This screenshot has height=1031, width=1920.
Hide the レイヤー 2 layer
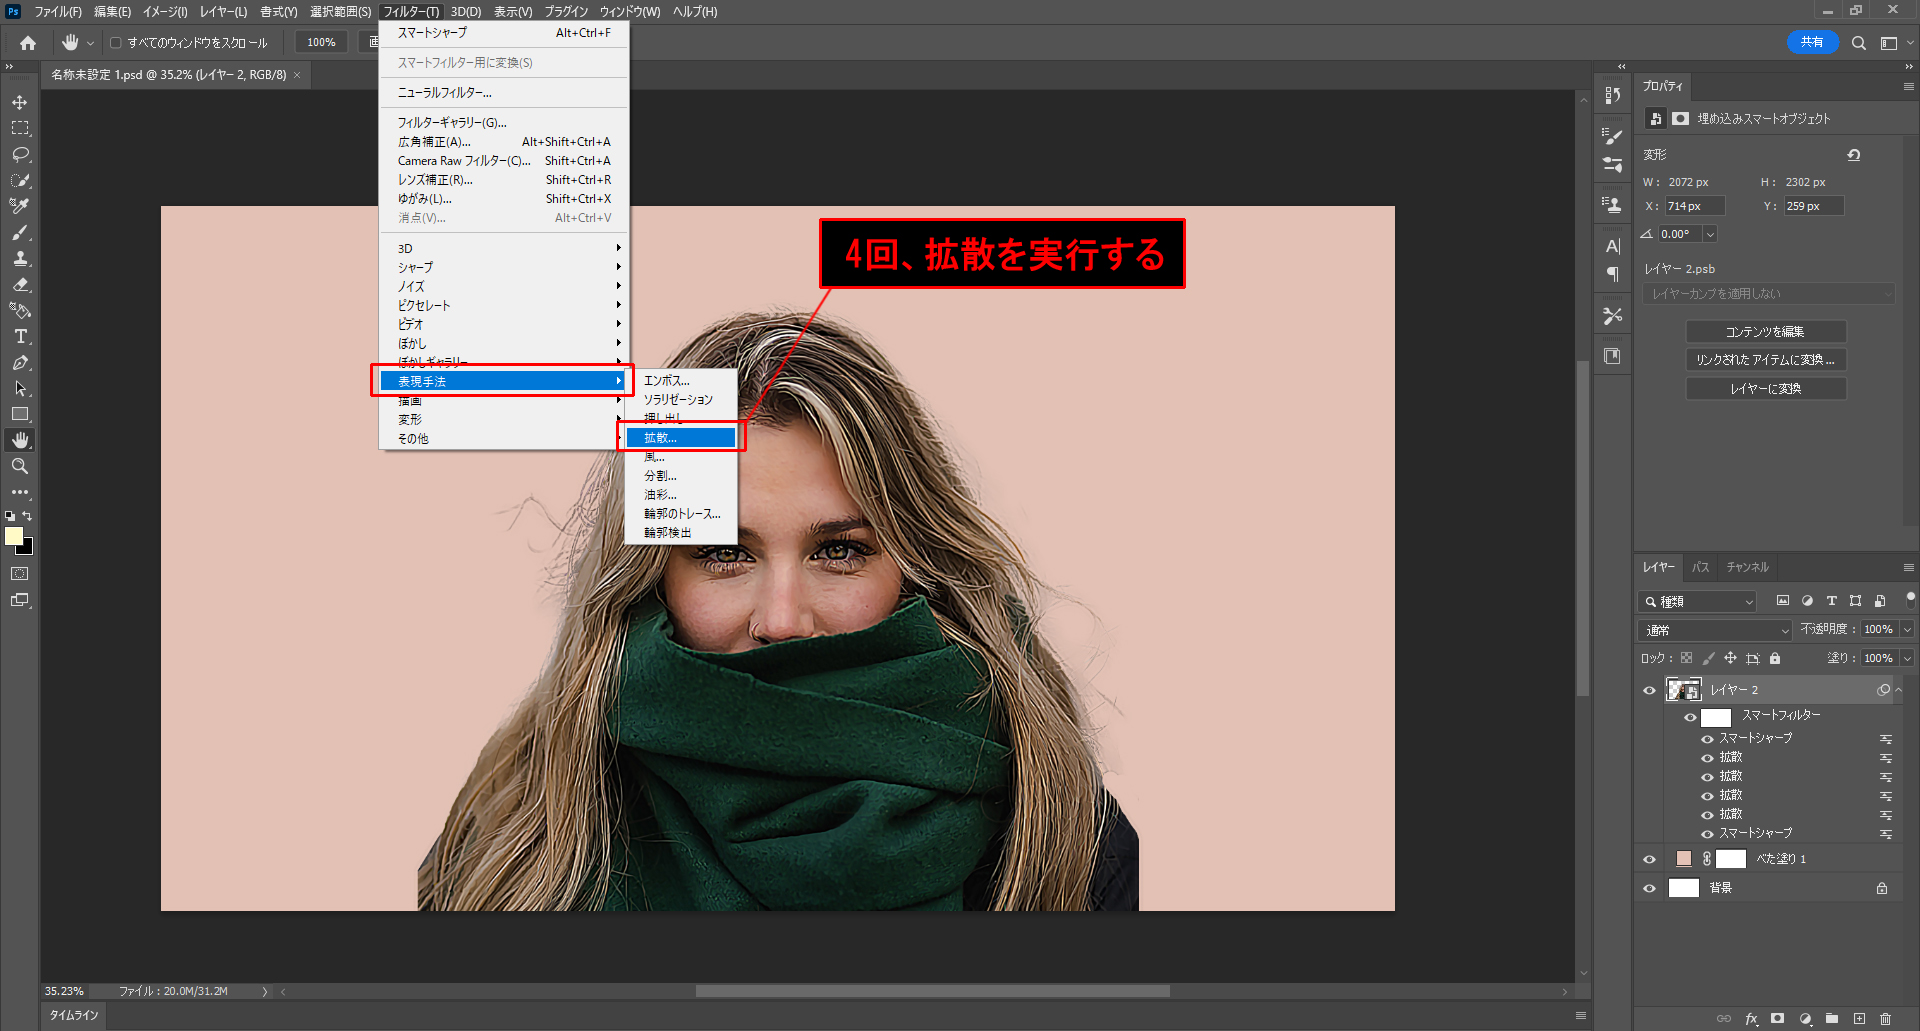(1650, 690)
